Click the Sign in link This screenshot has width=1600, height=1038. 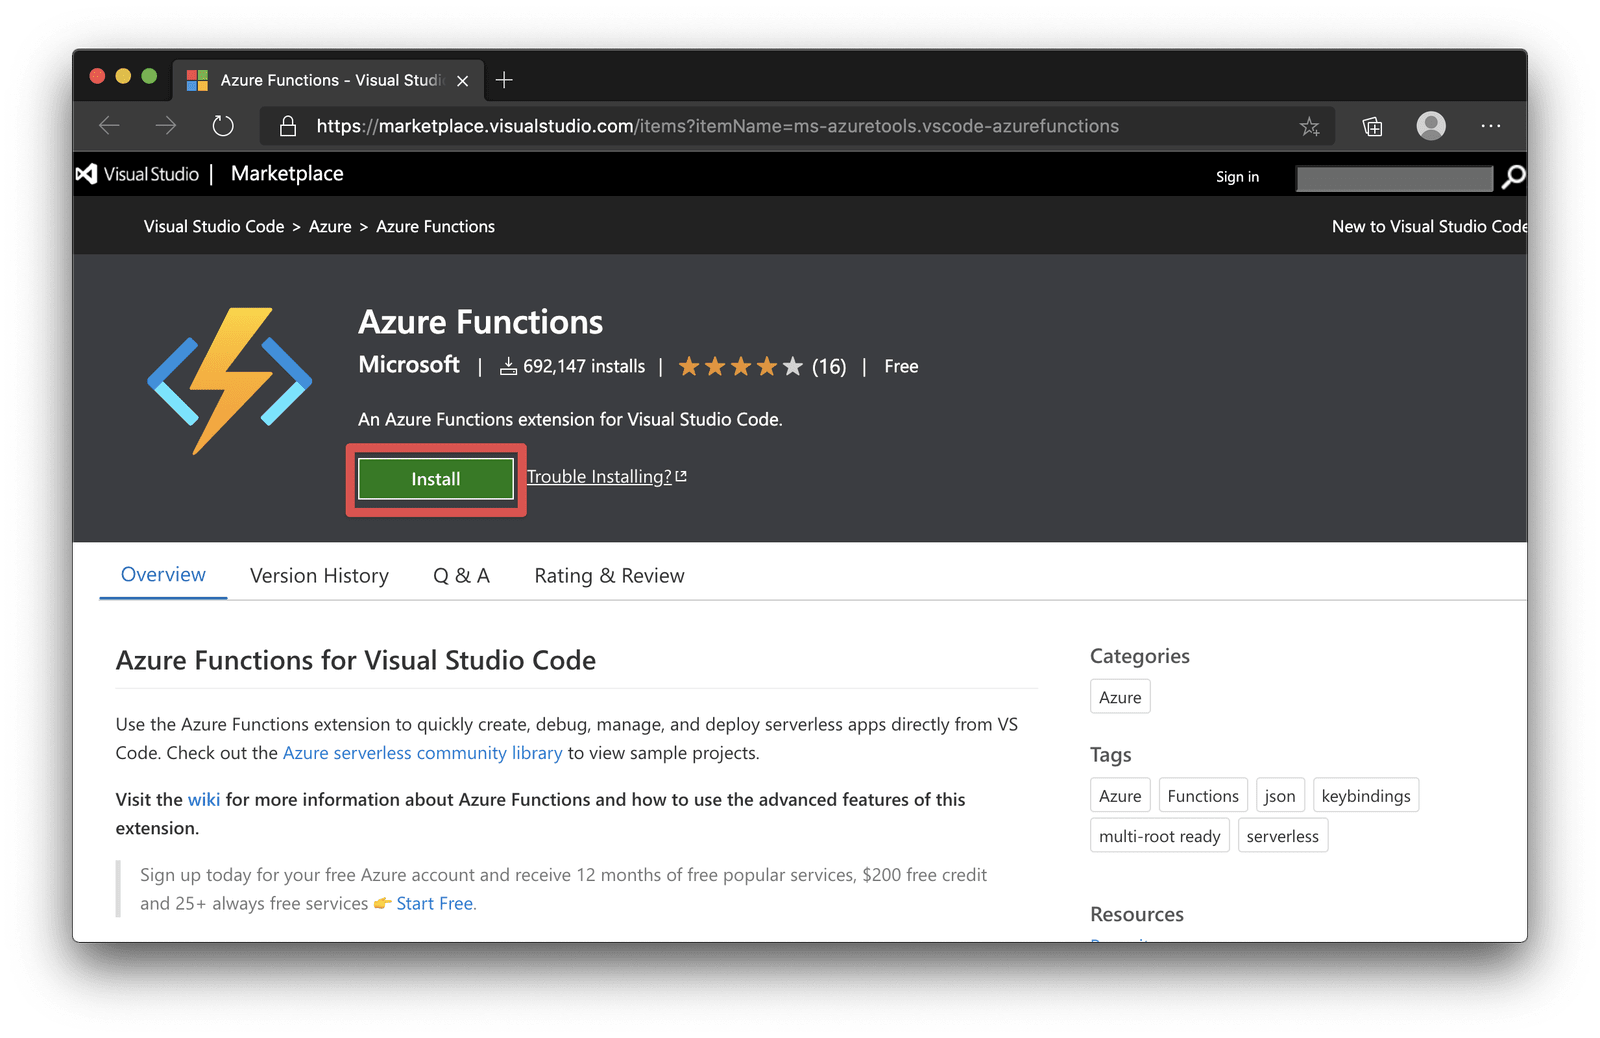1237,177
